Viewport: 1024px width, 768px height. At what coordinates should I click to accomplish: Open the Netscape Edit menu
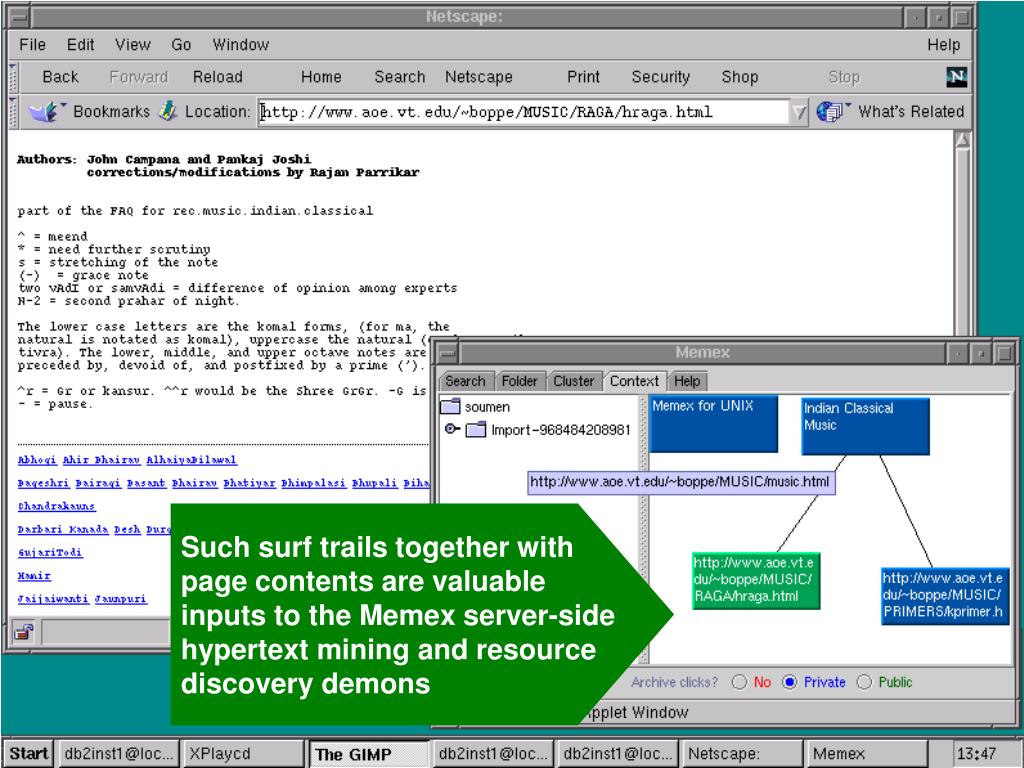[80, 44]
